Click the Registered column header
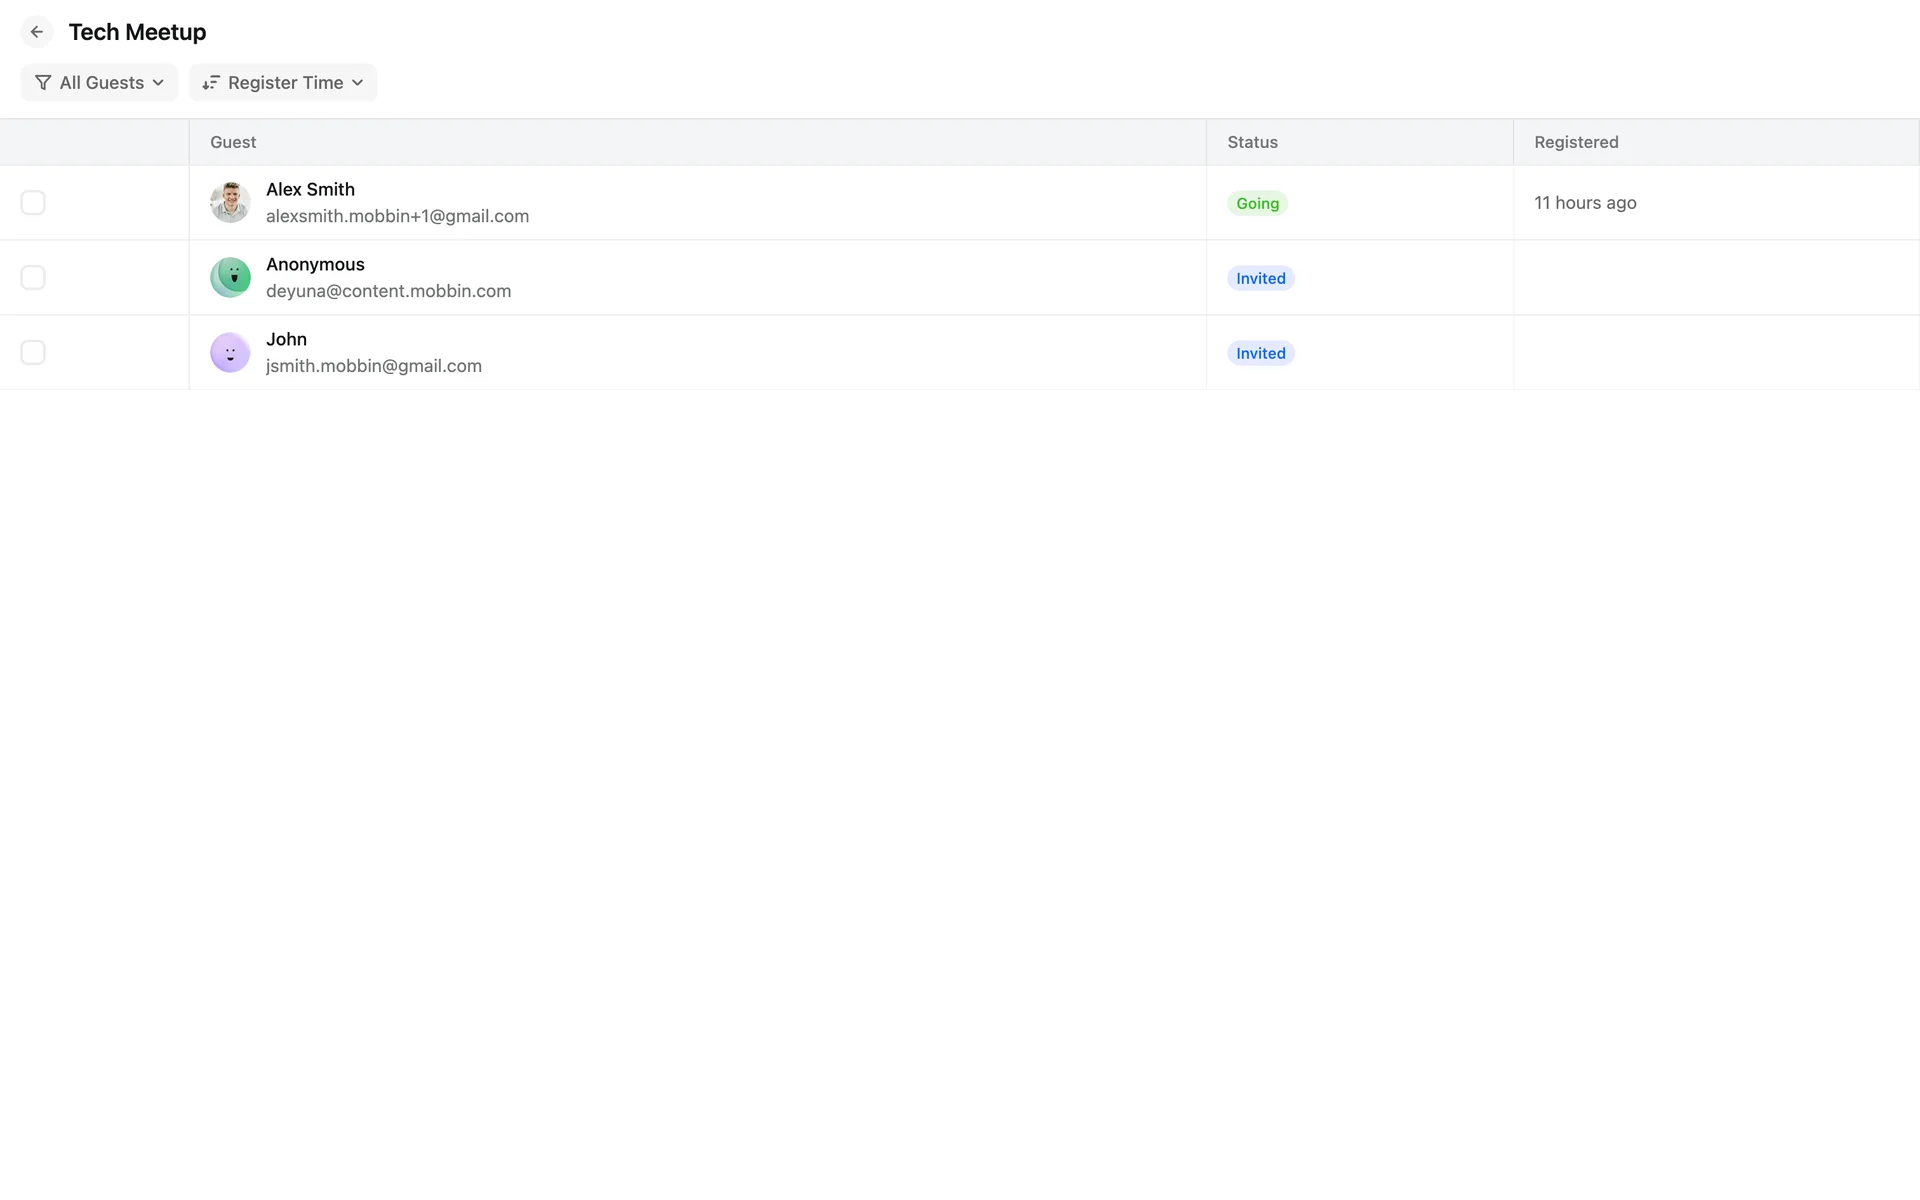Screen dimensions: 1920x1200 (x=1576, y=142)
